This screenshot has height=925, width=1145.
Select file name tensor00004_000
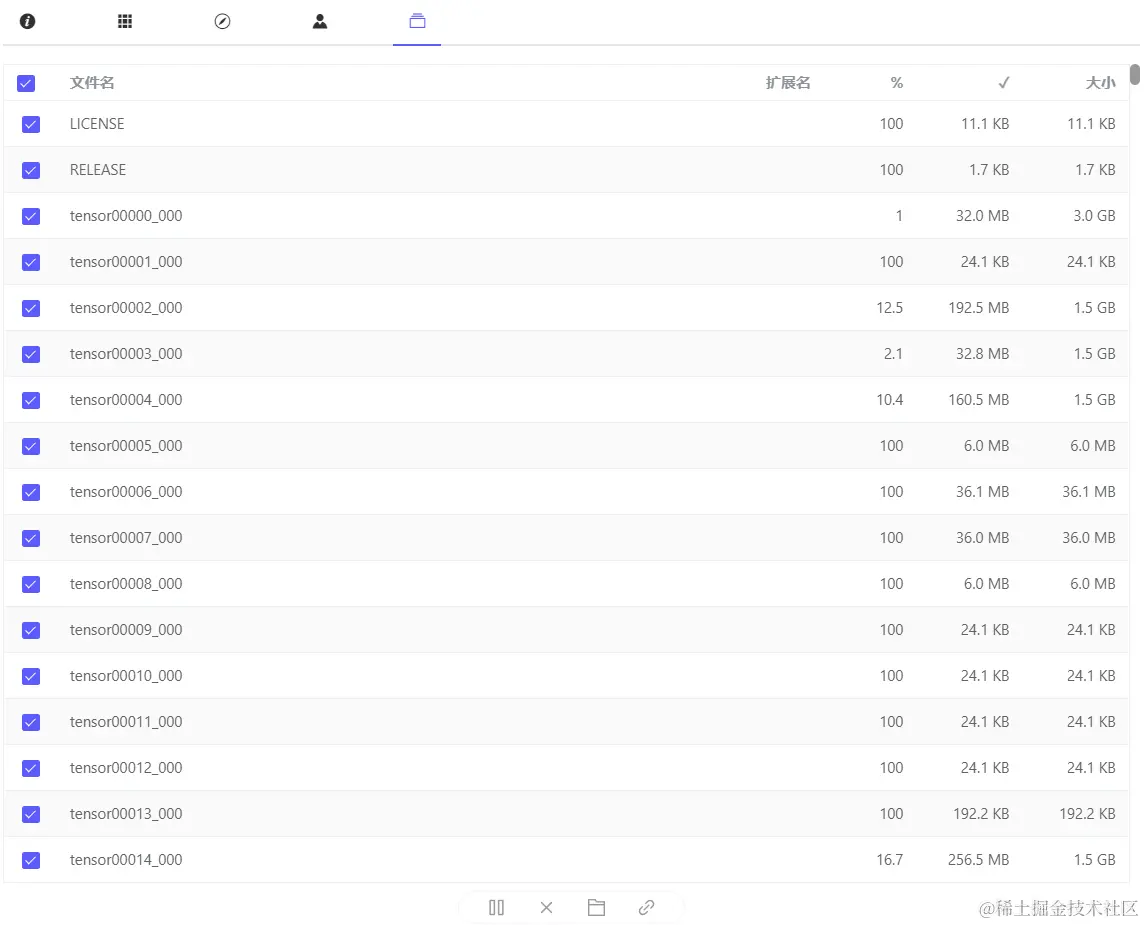coord(126,400)
